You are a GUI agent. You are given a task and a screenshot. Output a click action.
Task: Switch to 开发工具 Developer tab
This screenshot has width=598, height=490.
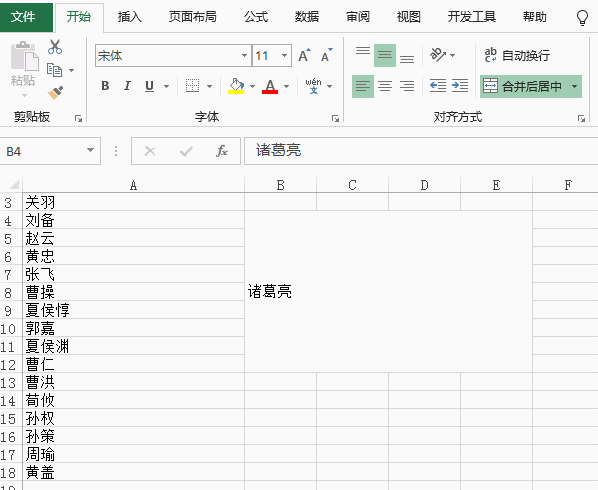(x=471, y=17)
